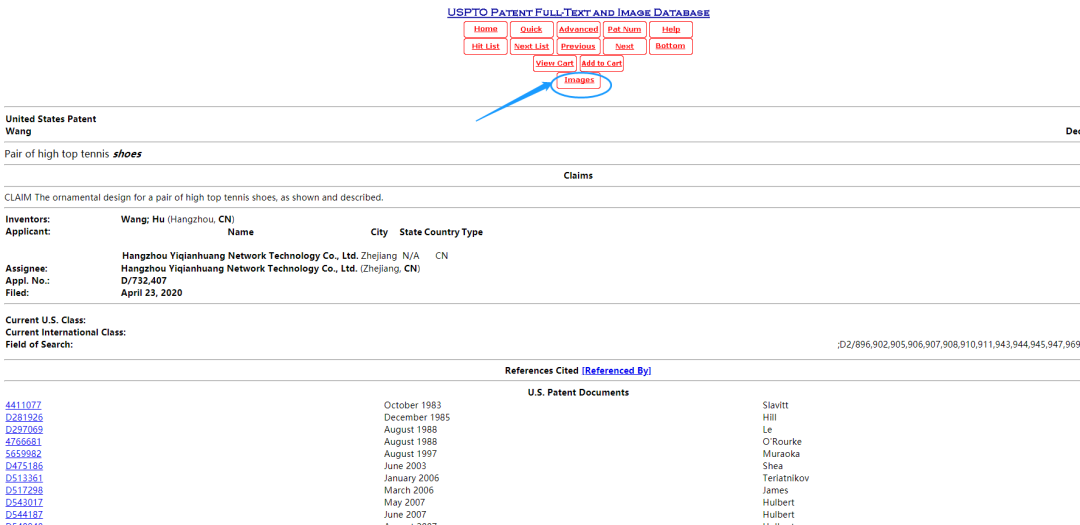Click the 'Current U.S. Class:' label
1080x525 pixels.
click(x=45, y=320)
